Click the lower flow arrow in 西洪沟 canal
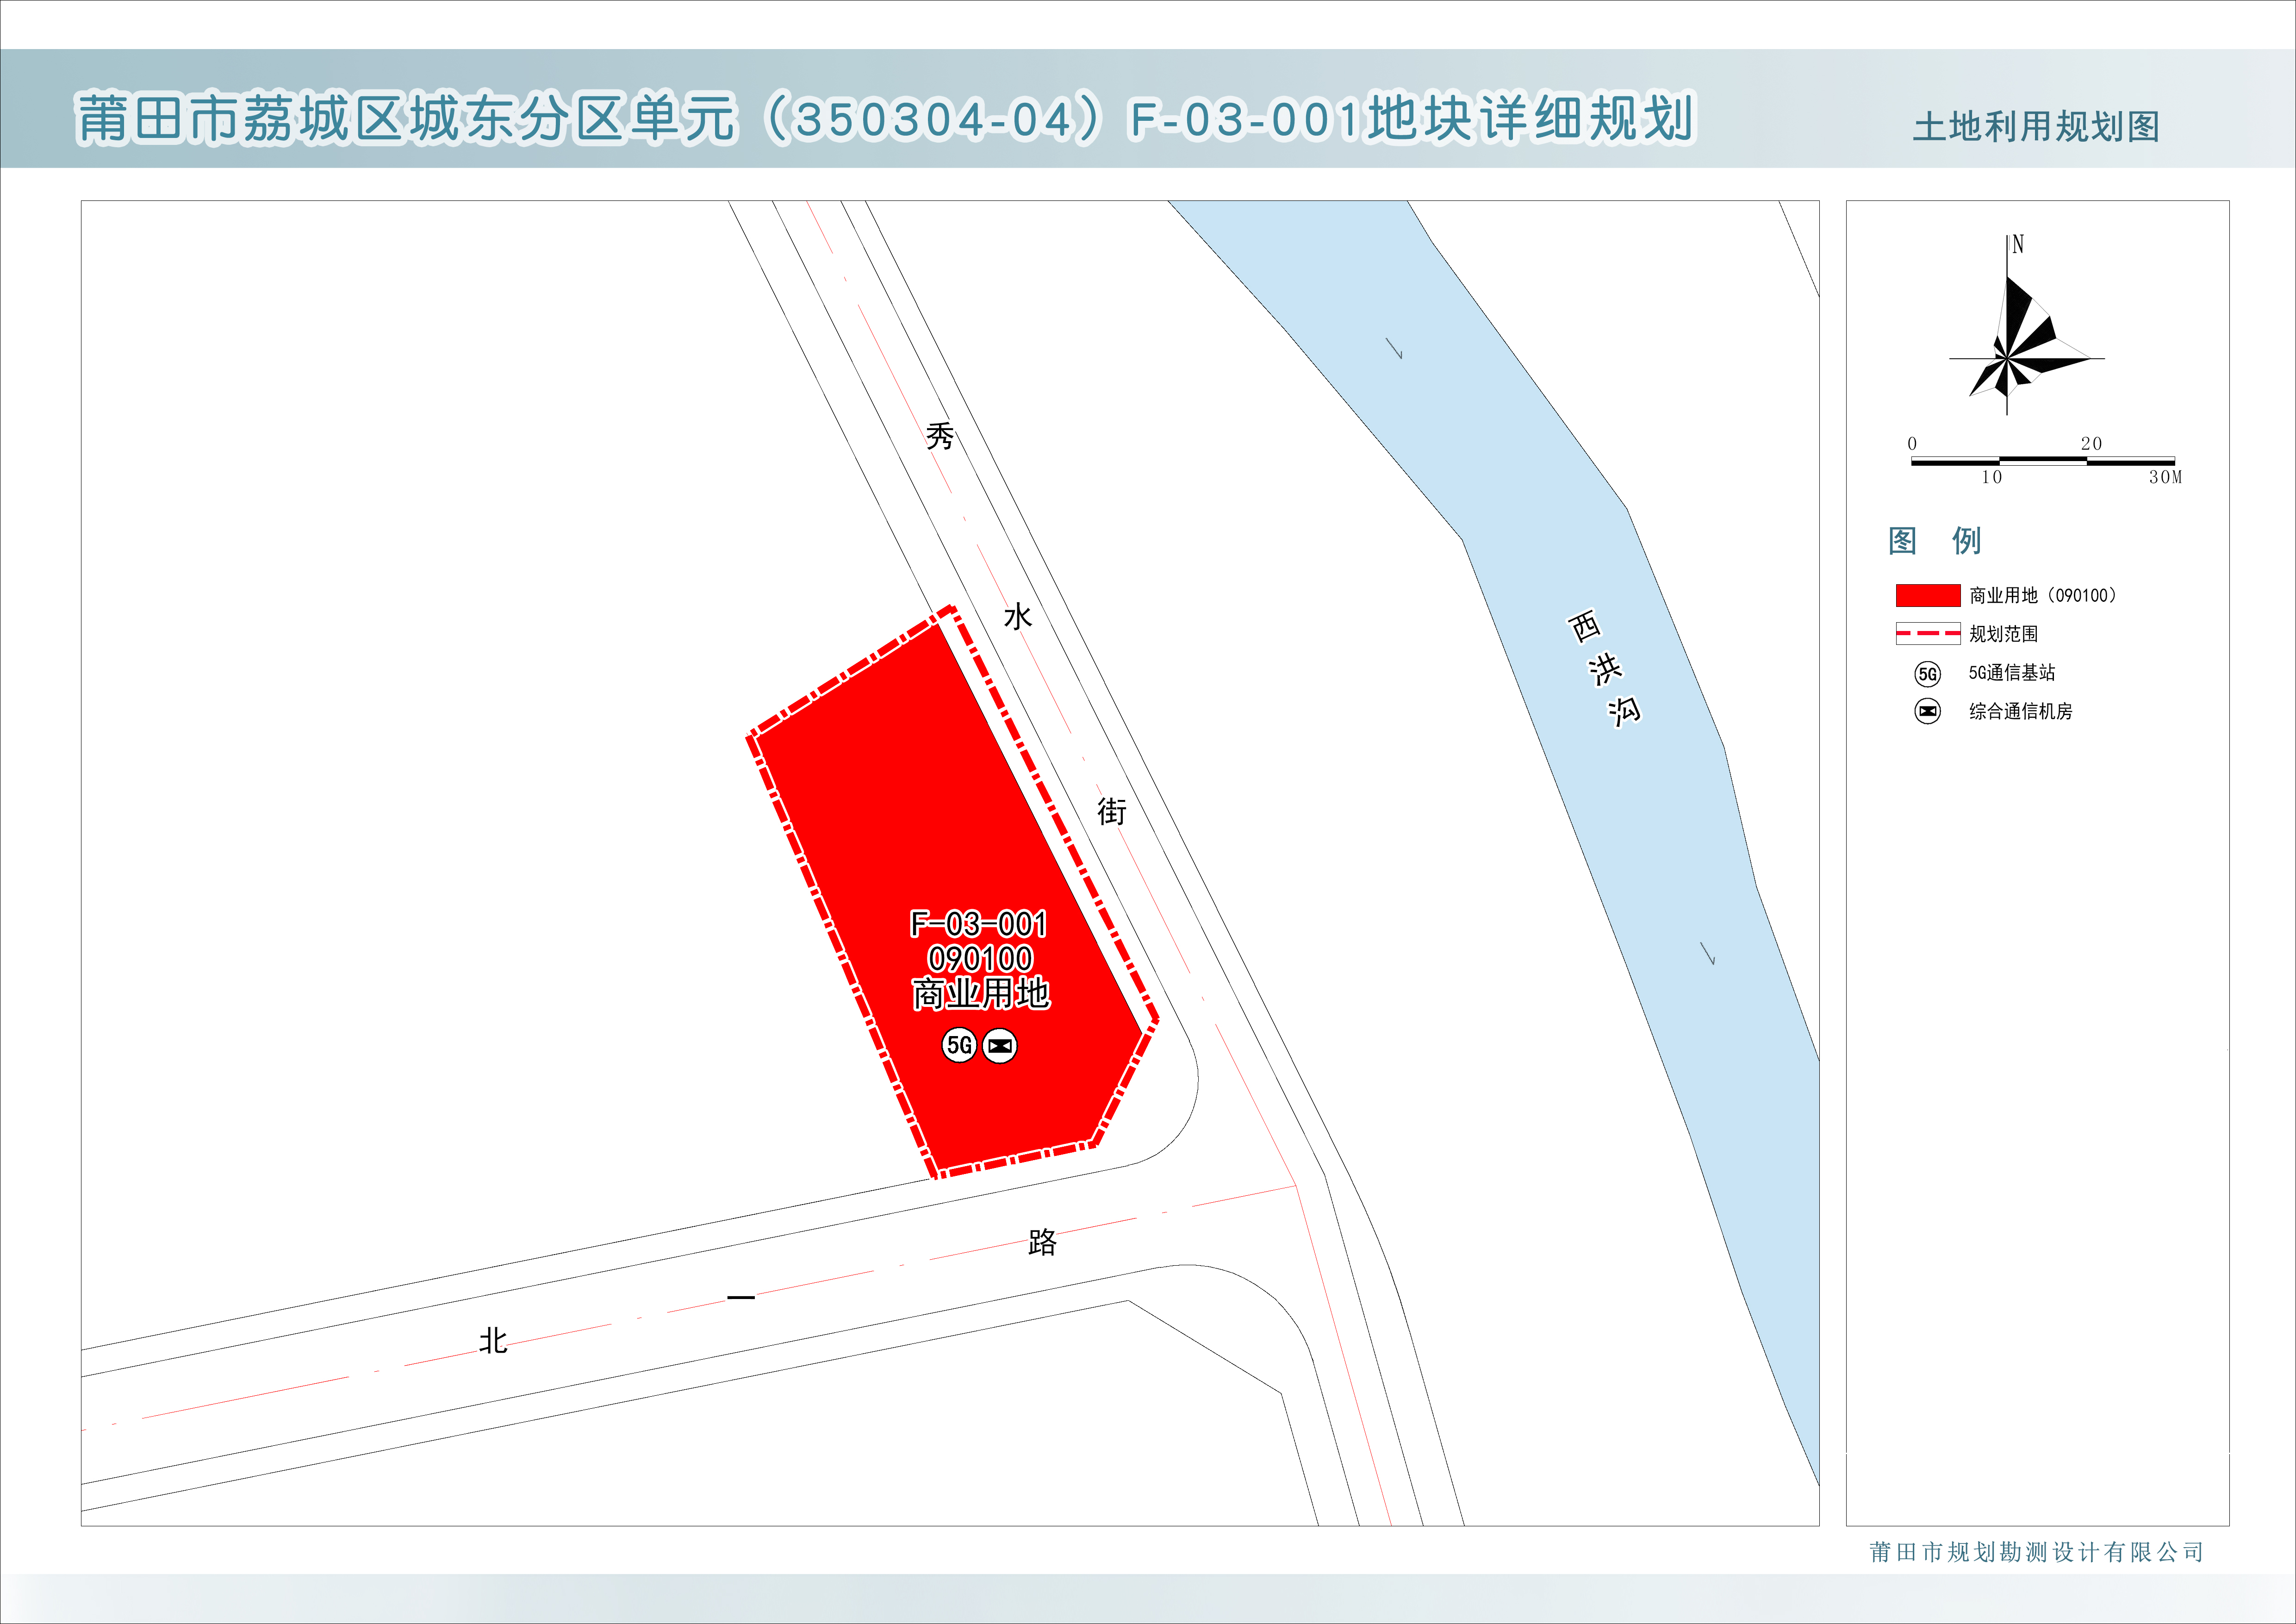 click(x=1708, y=954)
